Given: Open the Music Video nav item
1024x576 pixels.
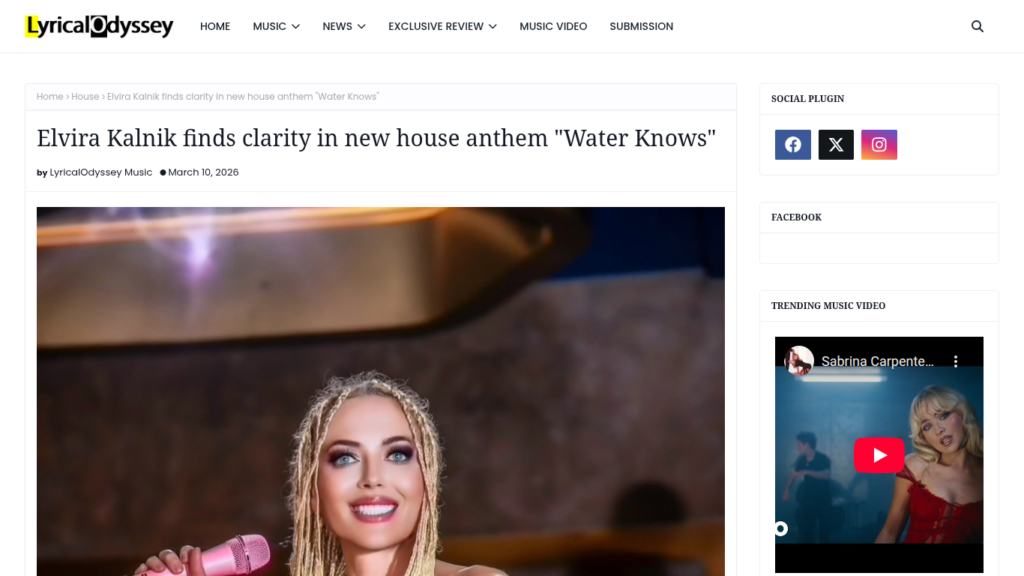Looking at the screenshot, I should coord(553,26).
